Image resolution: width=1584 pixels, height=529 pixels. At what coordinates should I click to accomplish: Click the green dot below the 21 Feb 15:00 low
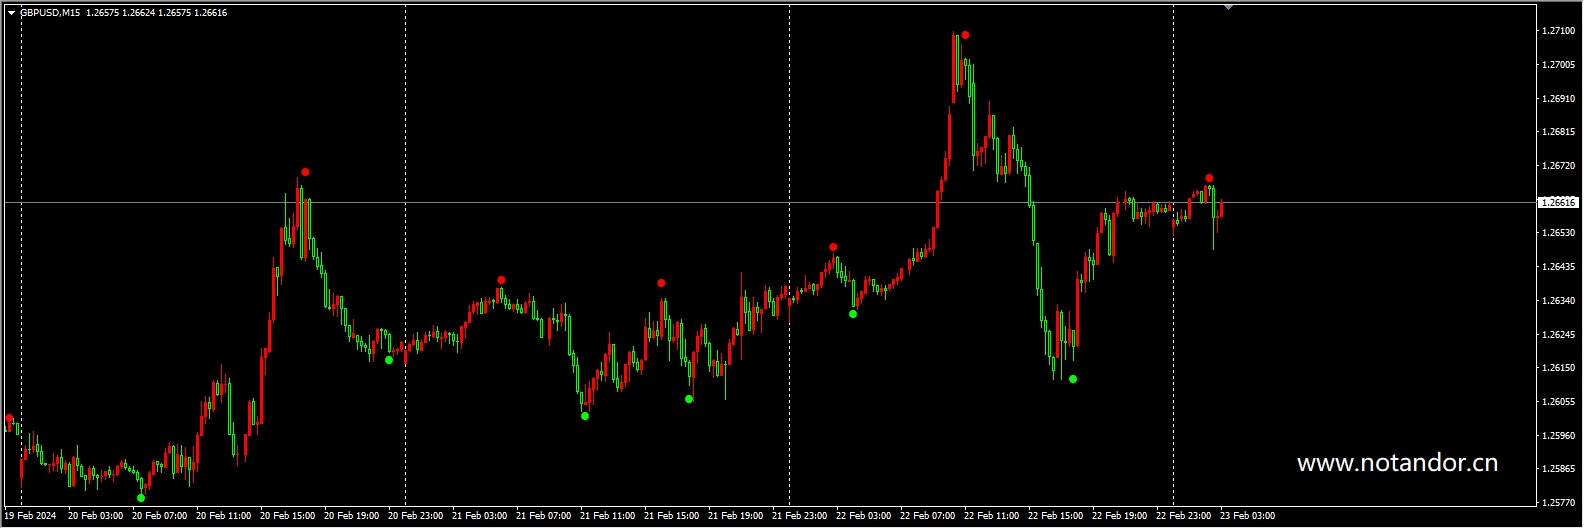tap(689, 399)
